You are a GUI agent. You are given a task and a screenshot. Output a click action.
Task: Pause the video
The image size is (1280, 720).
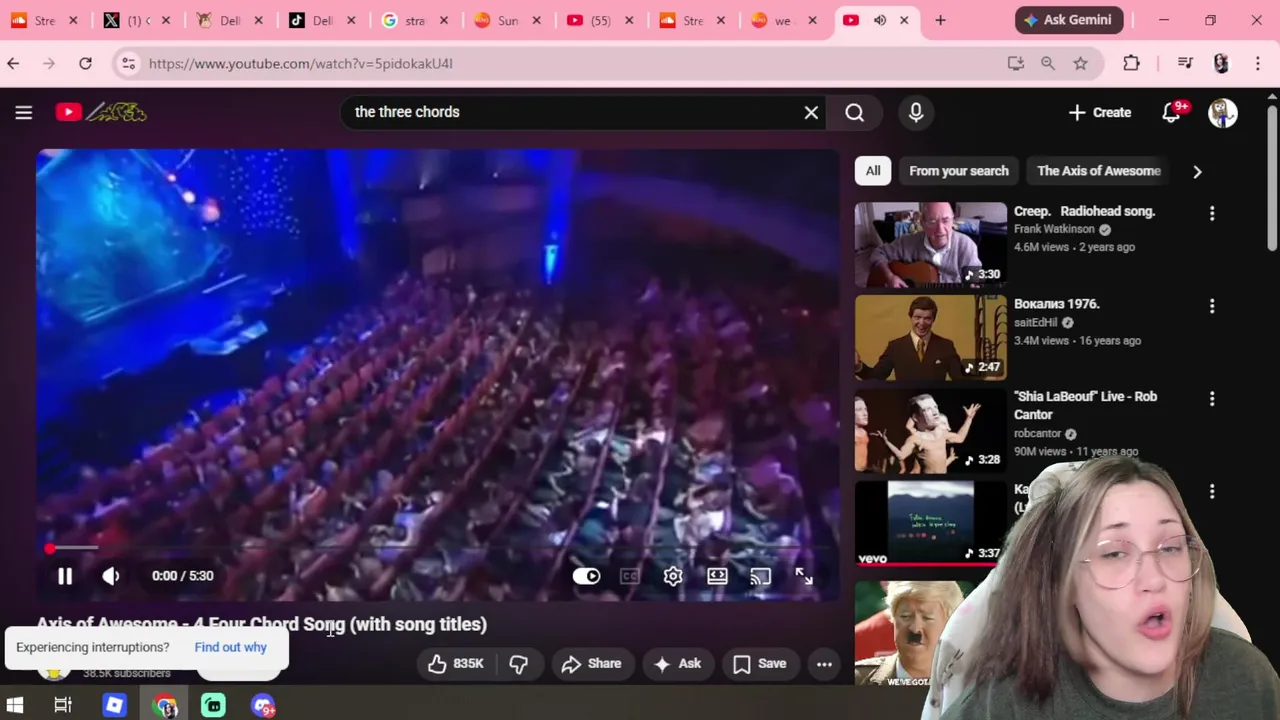tap(65, 576)
